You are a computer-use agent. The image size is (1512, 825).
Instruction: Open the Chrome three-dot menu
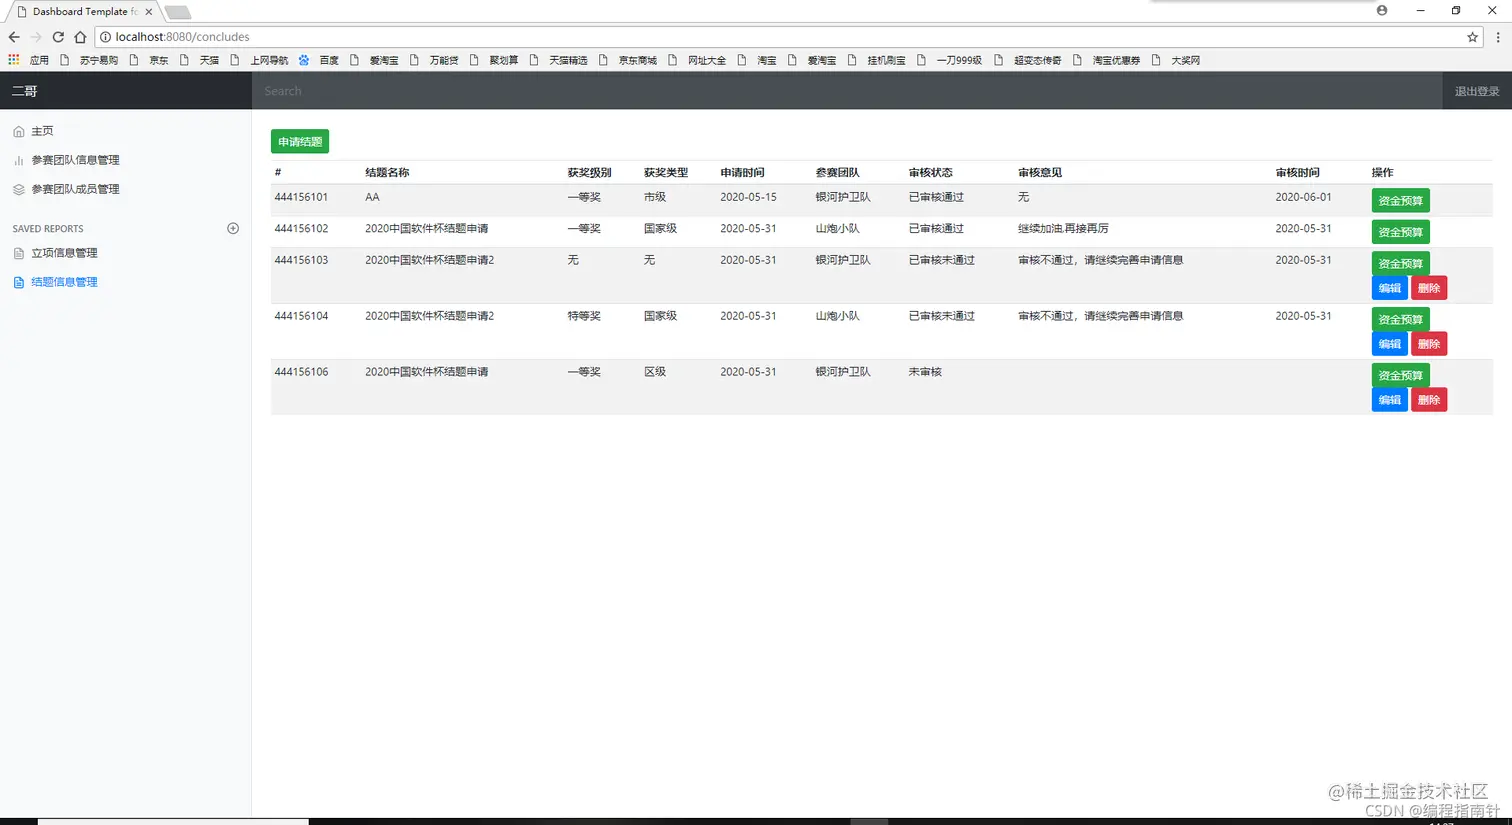click(1497, 37)
